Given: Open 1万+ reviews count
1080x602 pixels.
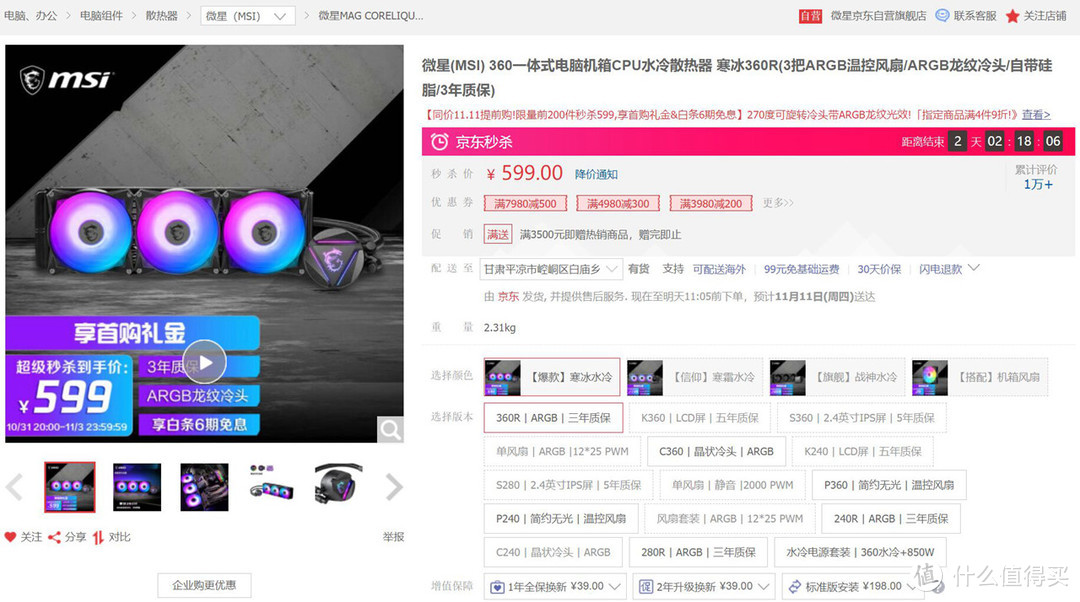Looking at the screenshot, I should pyautogui.click(x=1037, y=184).
